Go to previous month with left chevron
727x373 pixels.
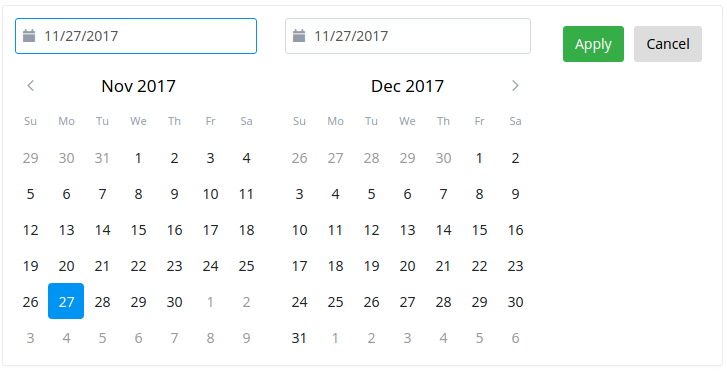click(x=31, y=86)
